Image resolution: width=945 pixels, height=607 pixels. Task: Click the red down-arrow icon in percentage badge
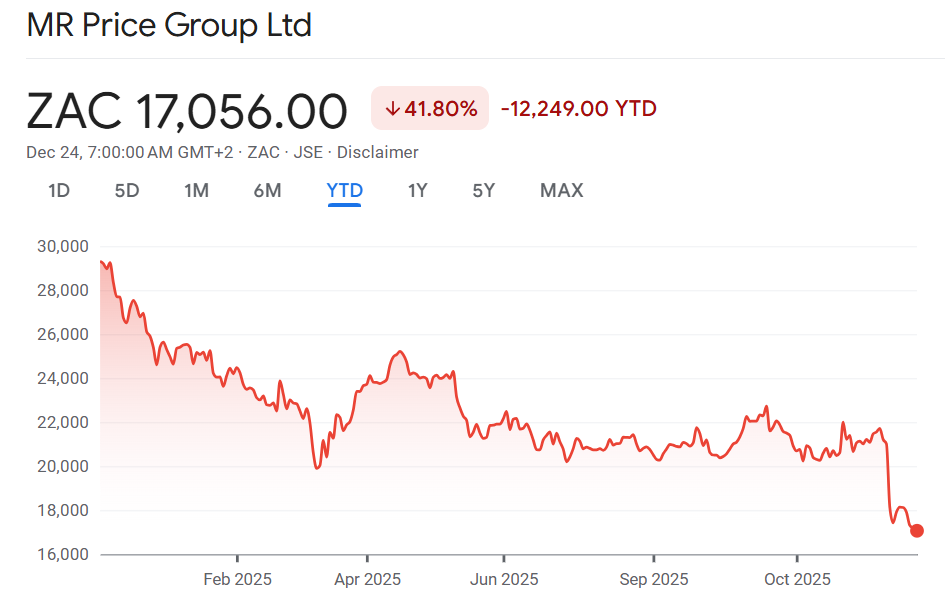[x=393, y=109]
